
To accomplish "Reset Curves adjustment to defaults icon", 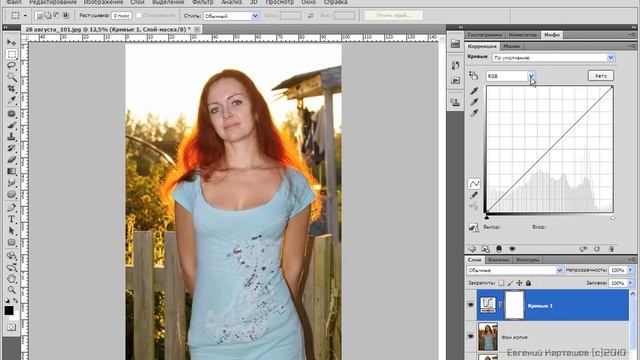I will coord(597,249).
